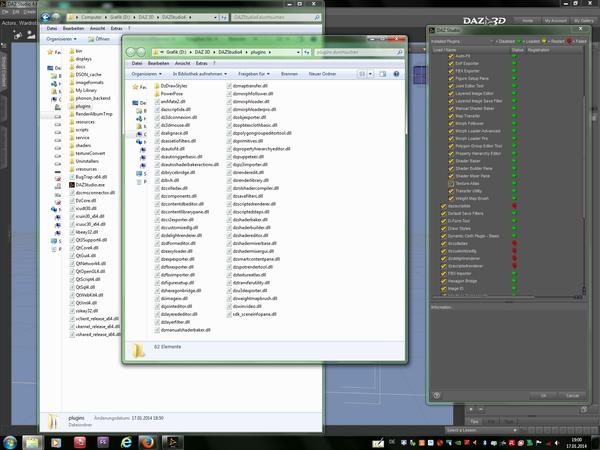Select dzmorphloader.dll file
This screenshot has width=600, height=450.
[248, 102]
